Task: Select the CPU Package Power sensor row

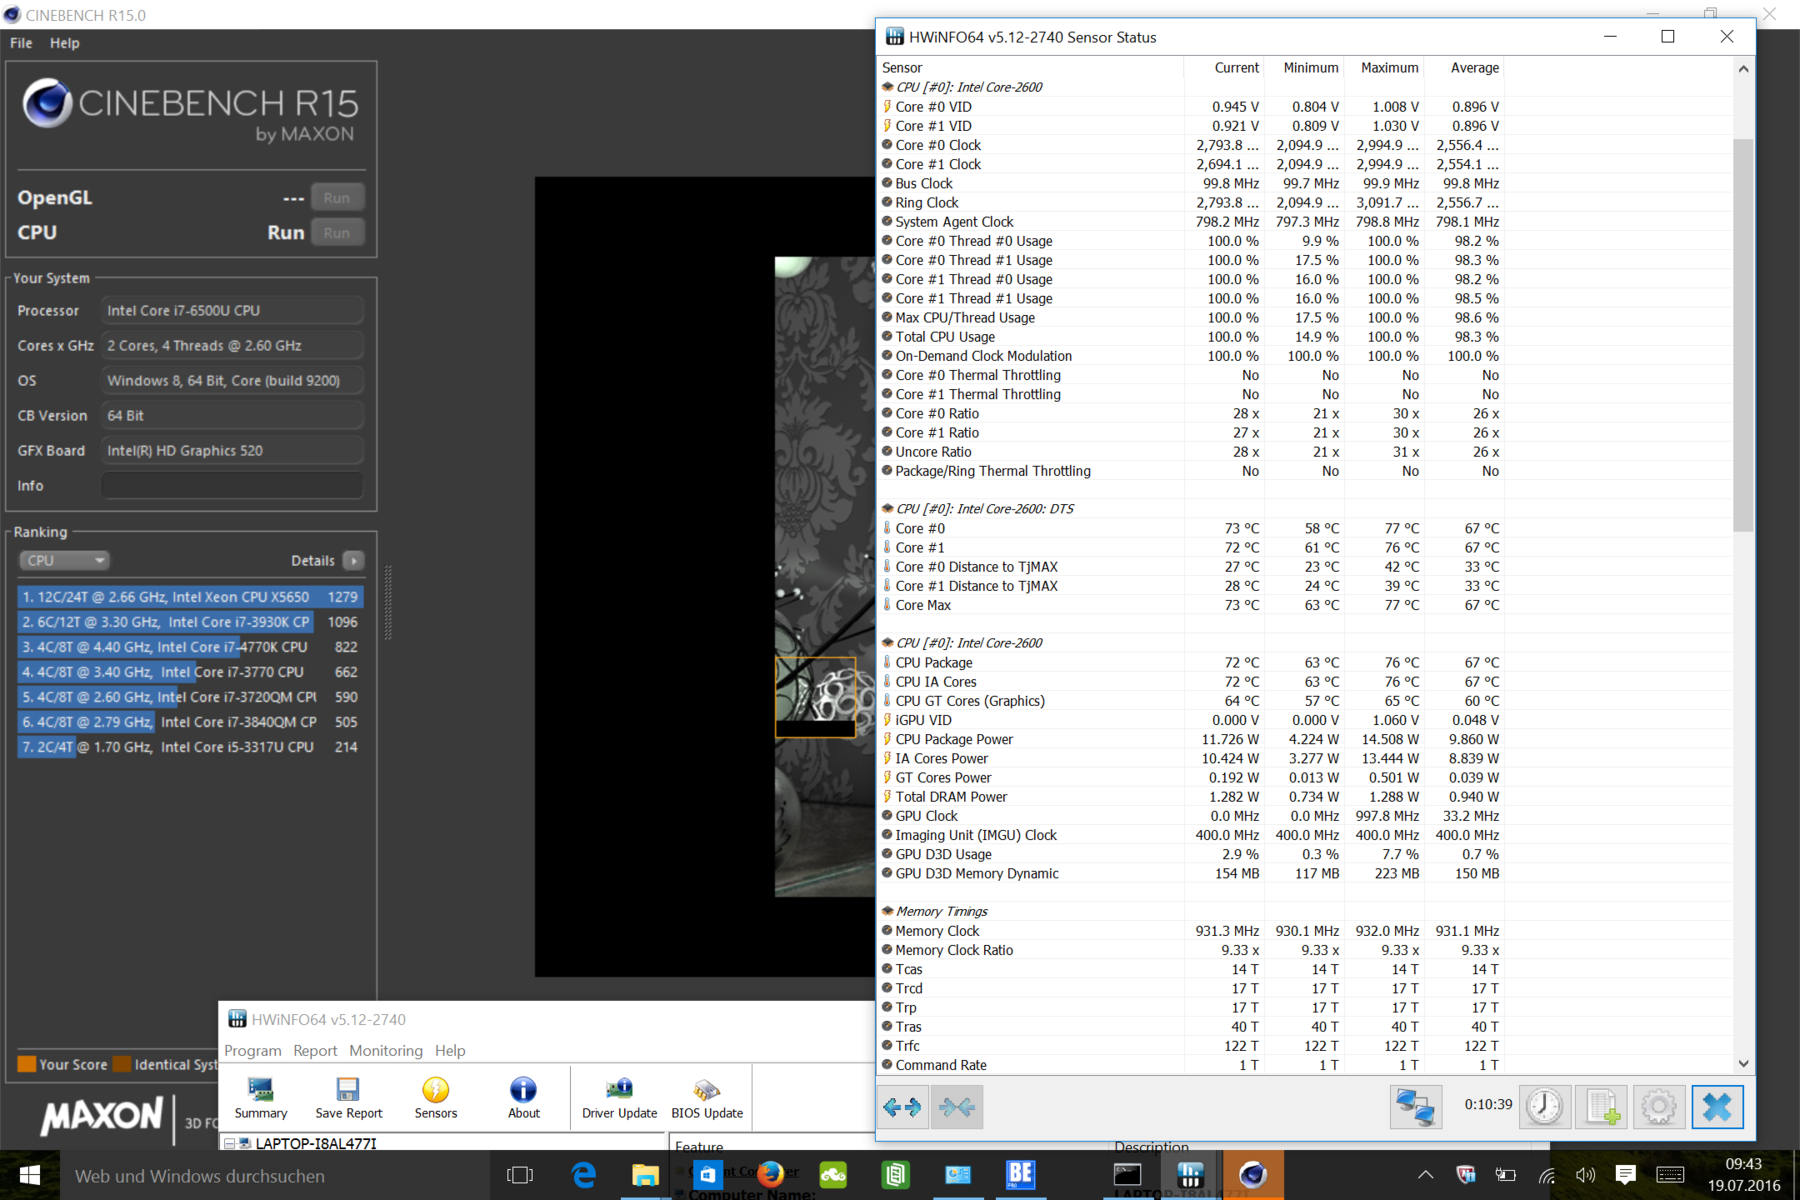Action: click(1191, 740)
